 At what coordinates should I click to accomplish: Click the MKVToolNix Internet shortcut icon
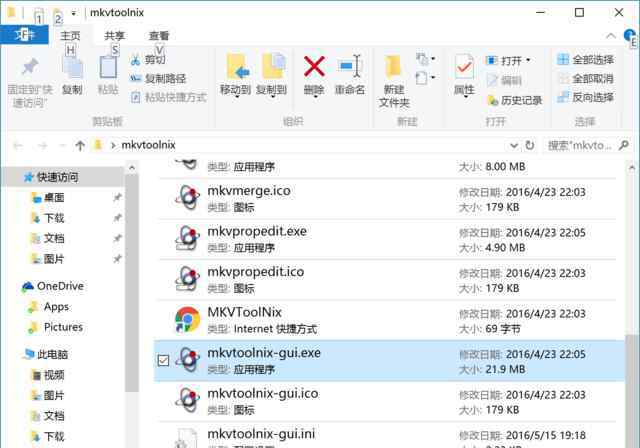click(x=188, y=320)
